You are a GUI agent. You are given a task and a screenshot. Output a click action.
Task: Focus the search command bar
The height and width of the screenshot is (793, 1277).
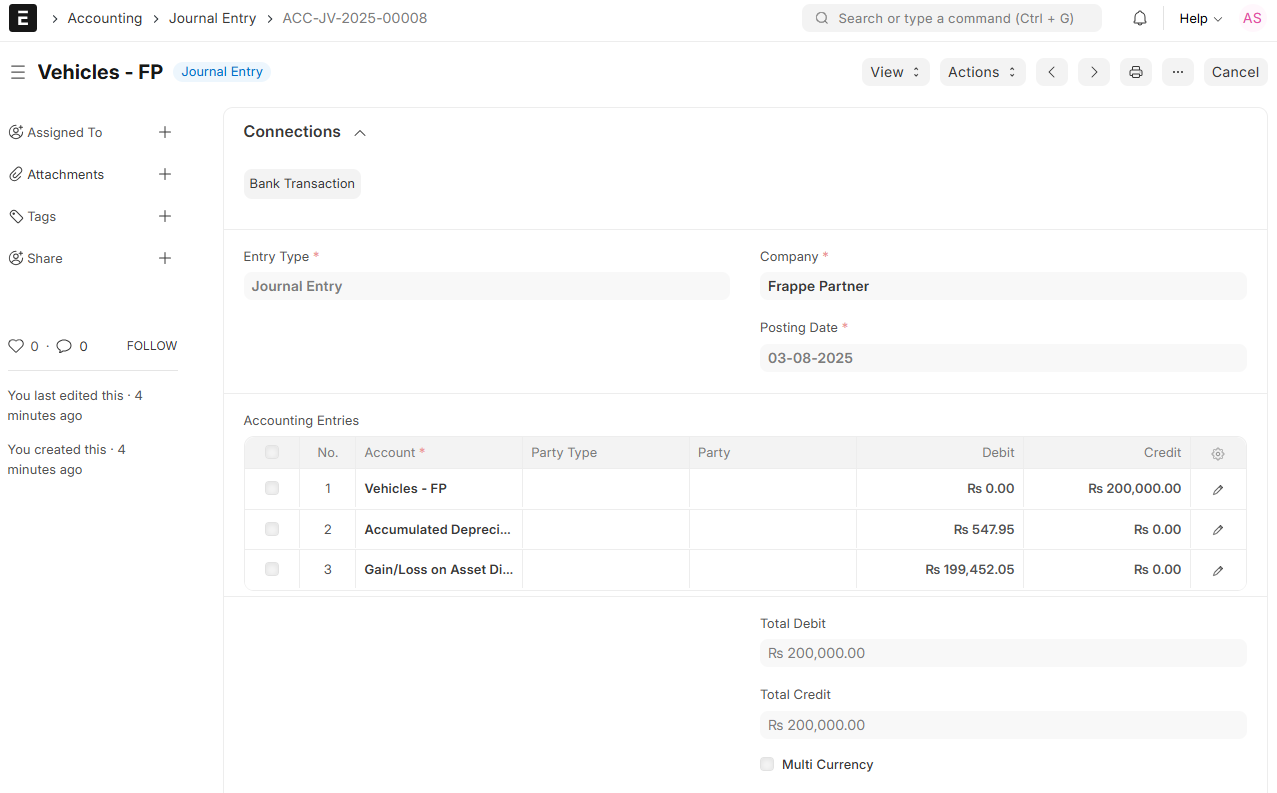pyautogui.click(x=951, y=18)
